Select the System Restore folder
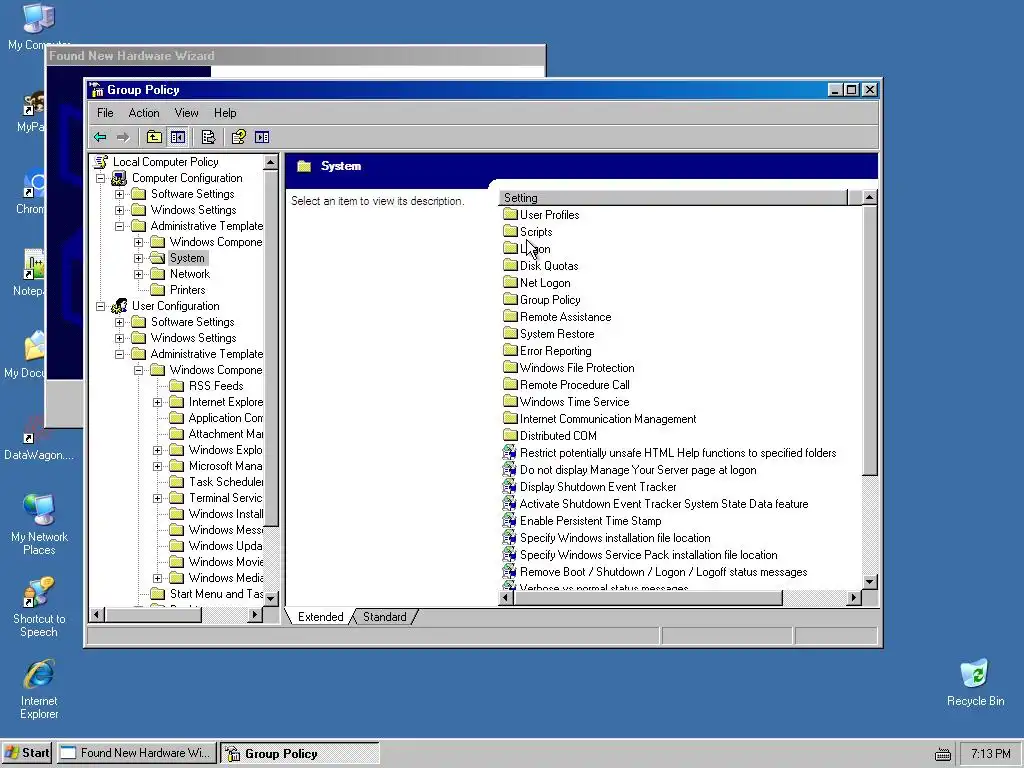 coord(557,334)
